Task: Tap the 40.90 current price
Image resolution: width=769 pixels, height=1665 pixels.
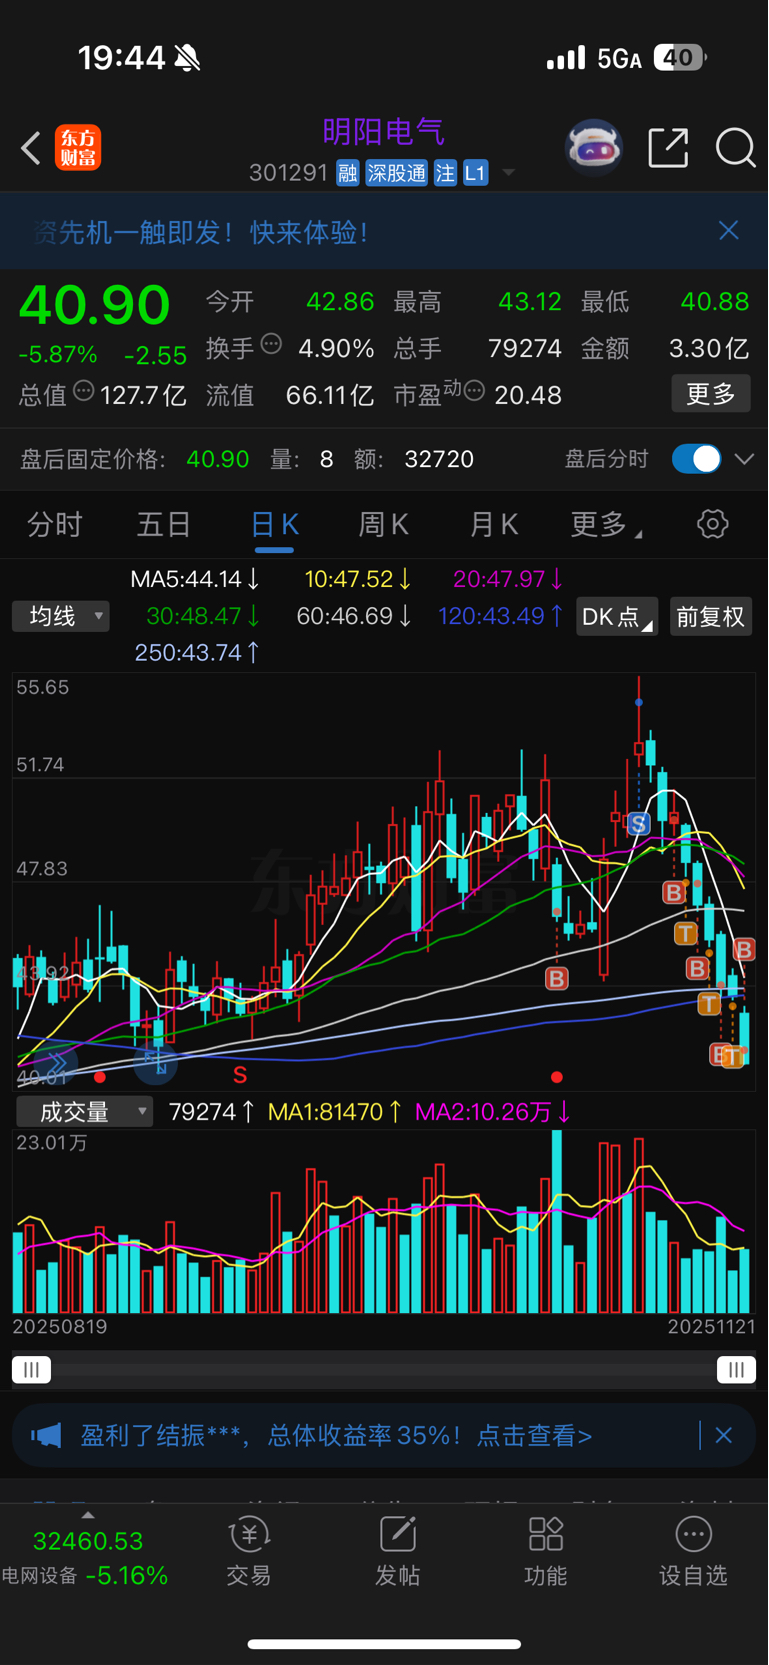Action: pos(95,305)
